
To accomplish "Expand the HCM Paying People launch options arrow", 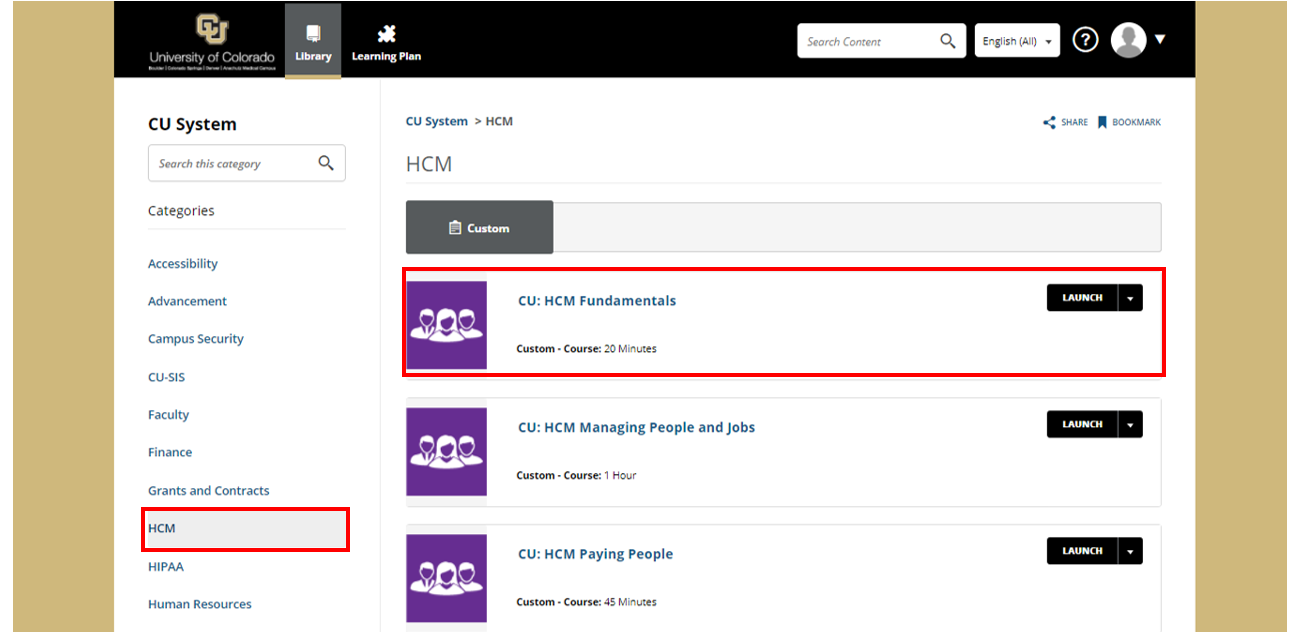I will coord(1130,551).
